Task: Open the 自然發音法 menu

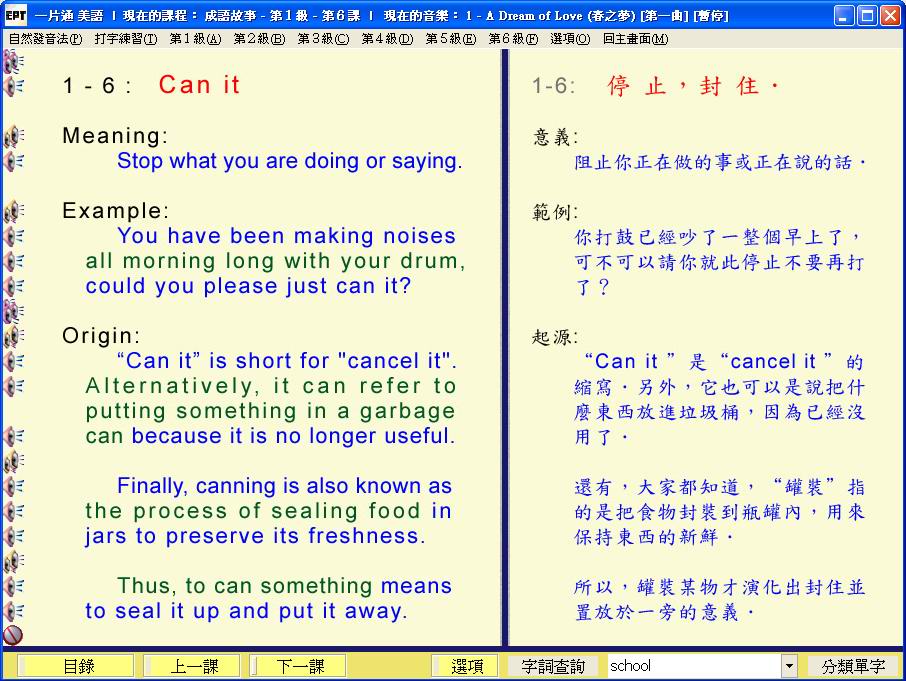Action: (45, 39)
